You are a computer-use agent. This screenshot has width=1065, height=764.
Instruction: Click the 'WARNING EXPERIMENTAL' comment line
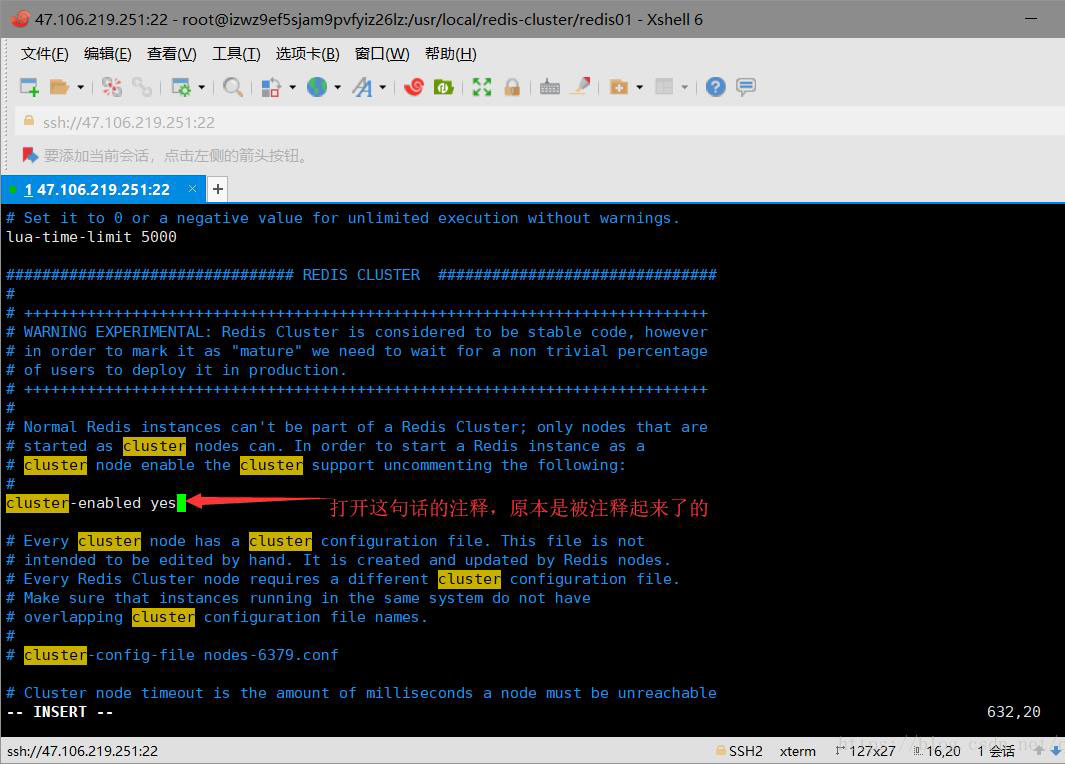(357, 332)
